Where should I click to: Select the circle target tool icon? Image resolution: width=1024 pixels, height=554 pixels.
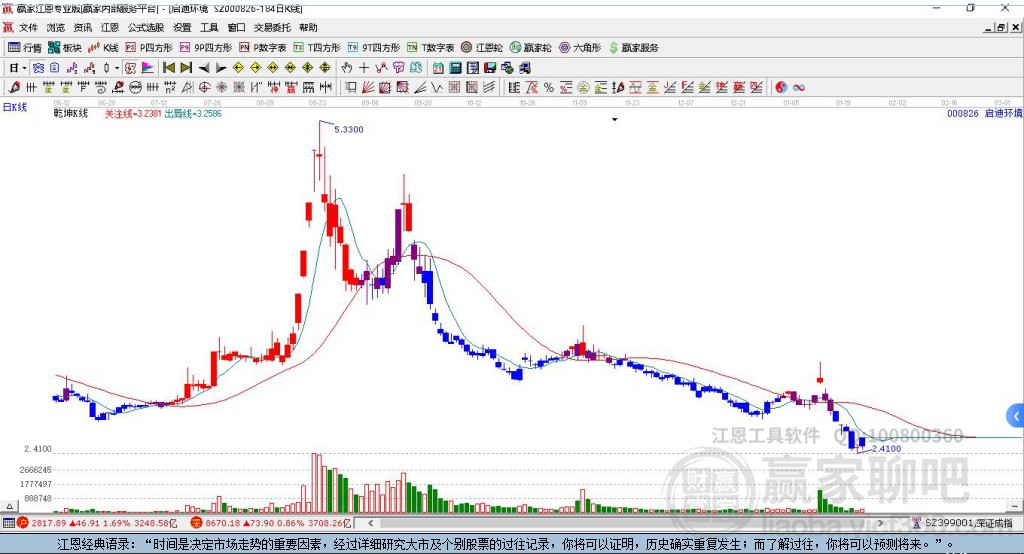pos(204,88)
